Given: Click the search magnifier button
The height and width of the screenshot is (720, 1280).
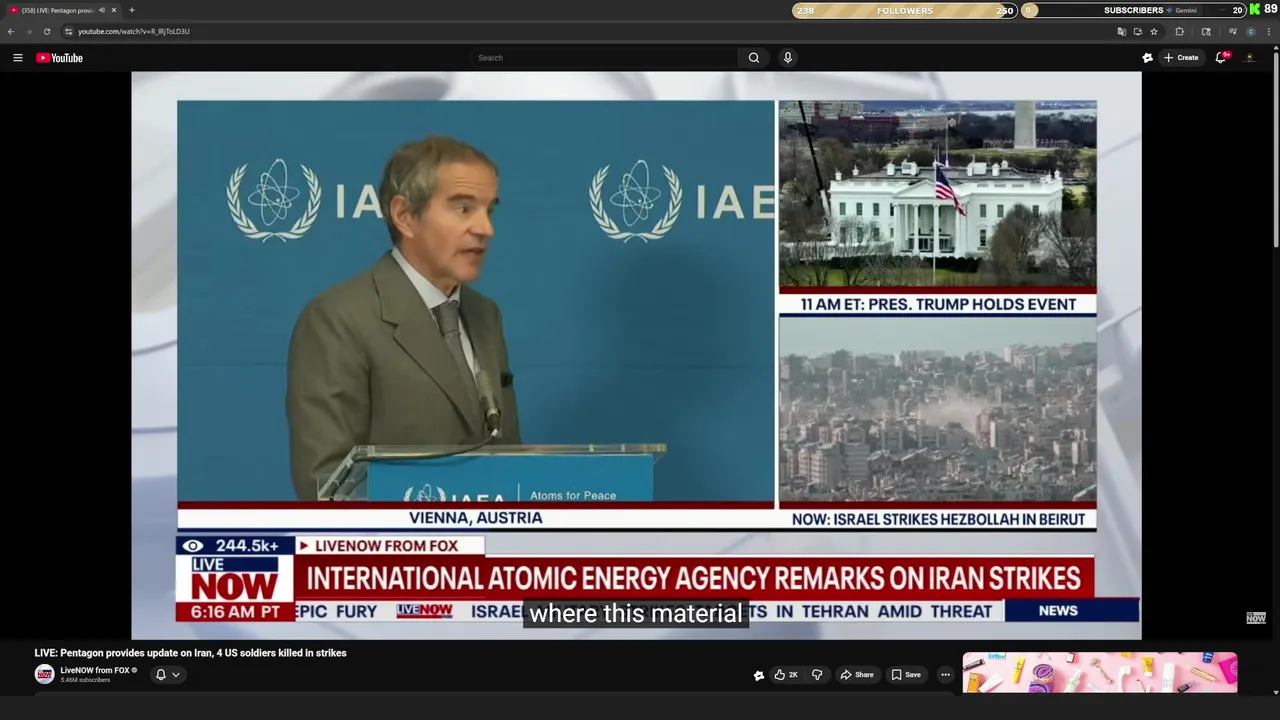Looking at the screenshot, I should 754,58.
